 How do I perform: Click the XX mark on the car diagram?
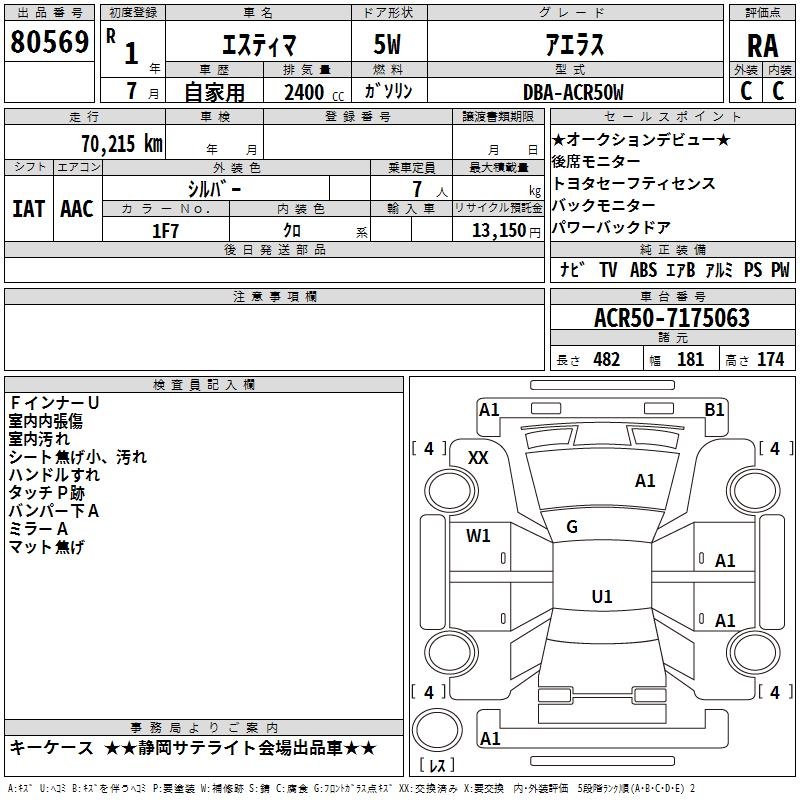click(x=478, y=457)
